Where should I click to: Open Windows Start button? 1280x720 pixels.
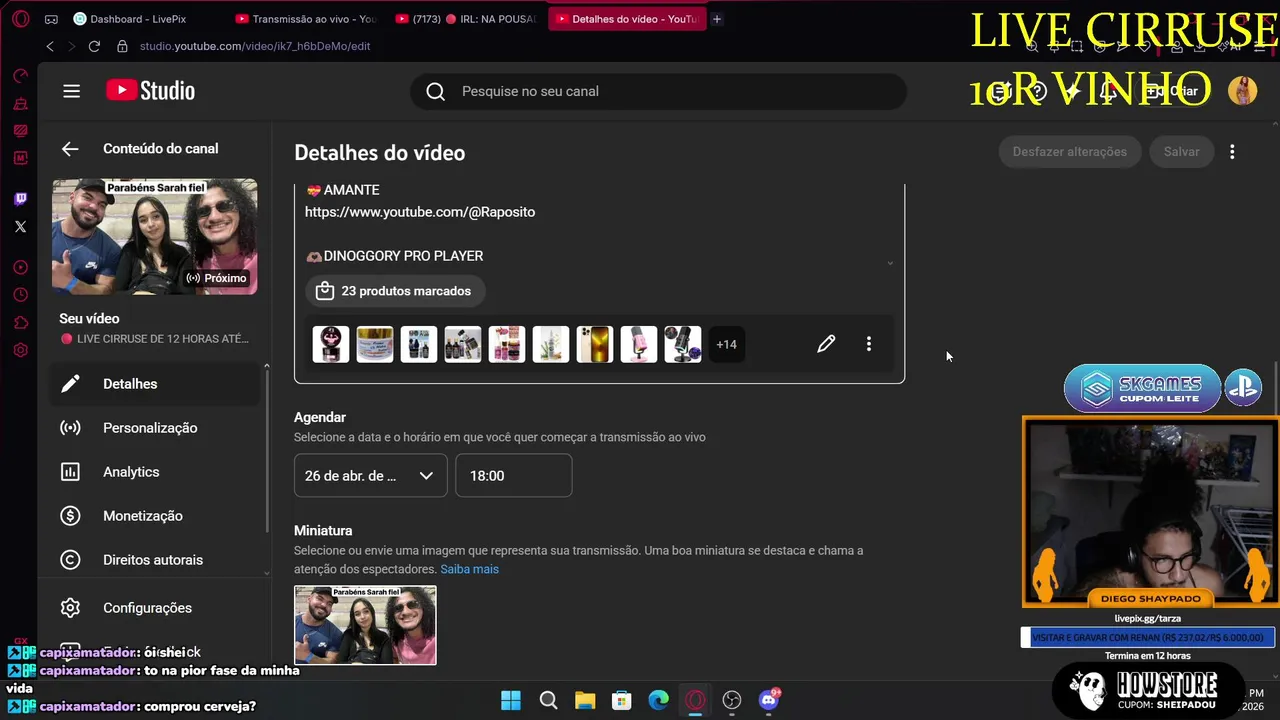(x=511, y=700)
